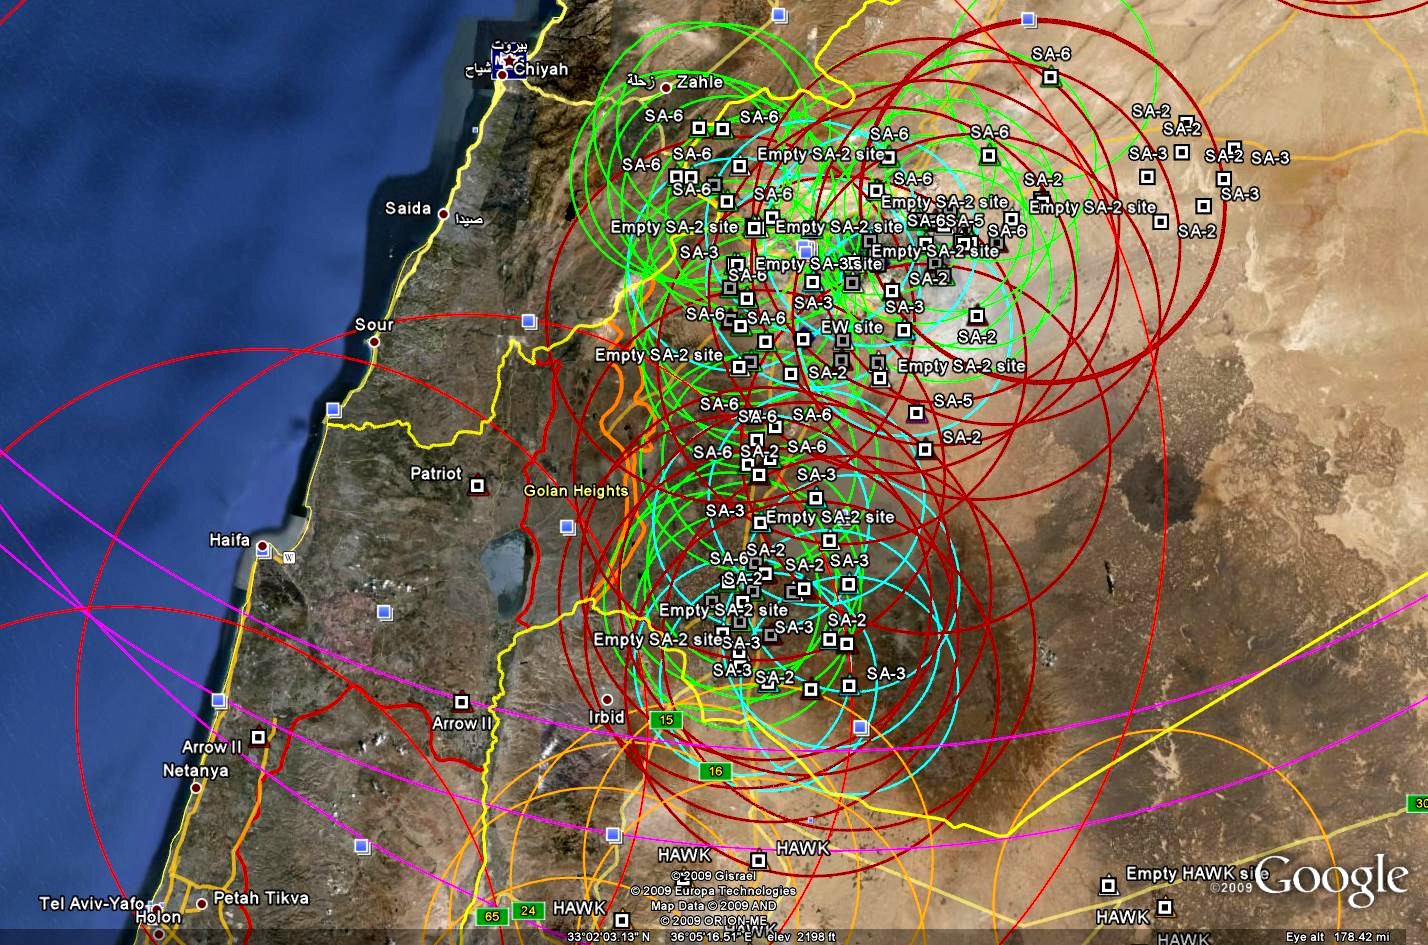
Task: Click the Irbid city marker
Action: (607, 700)
